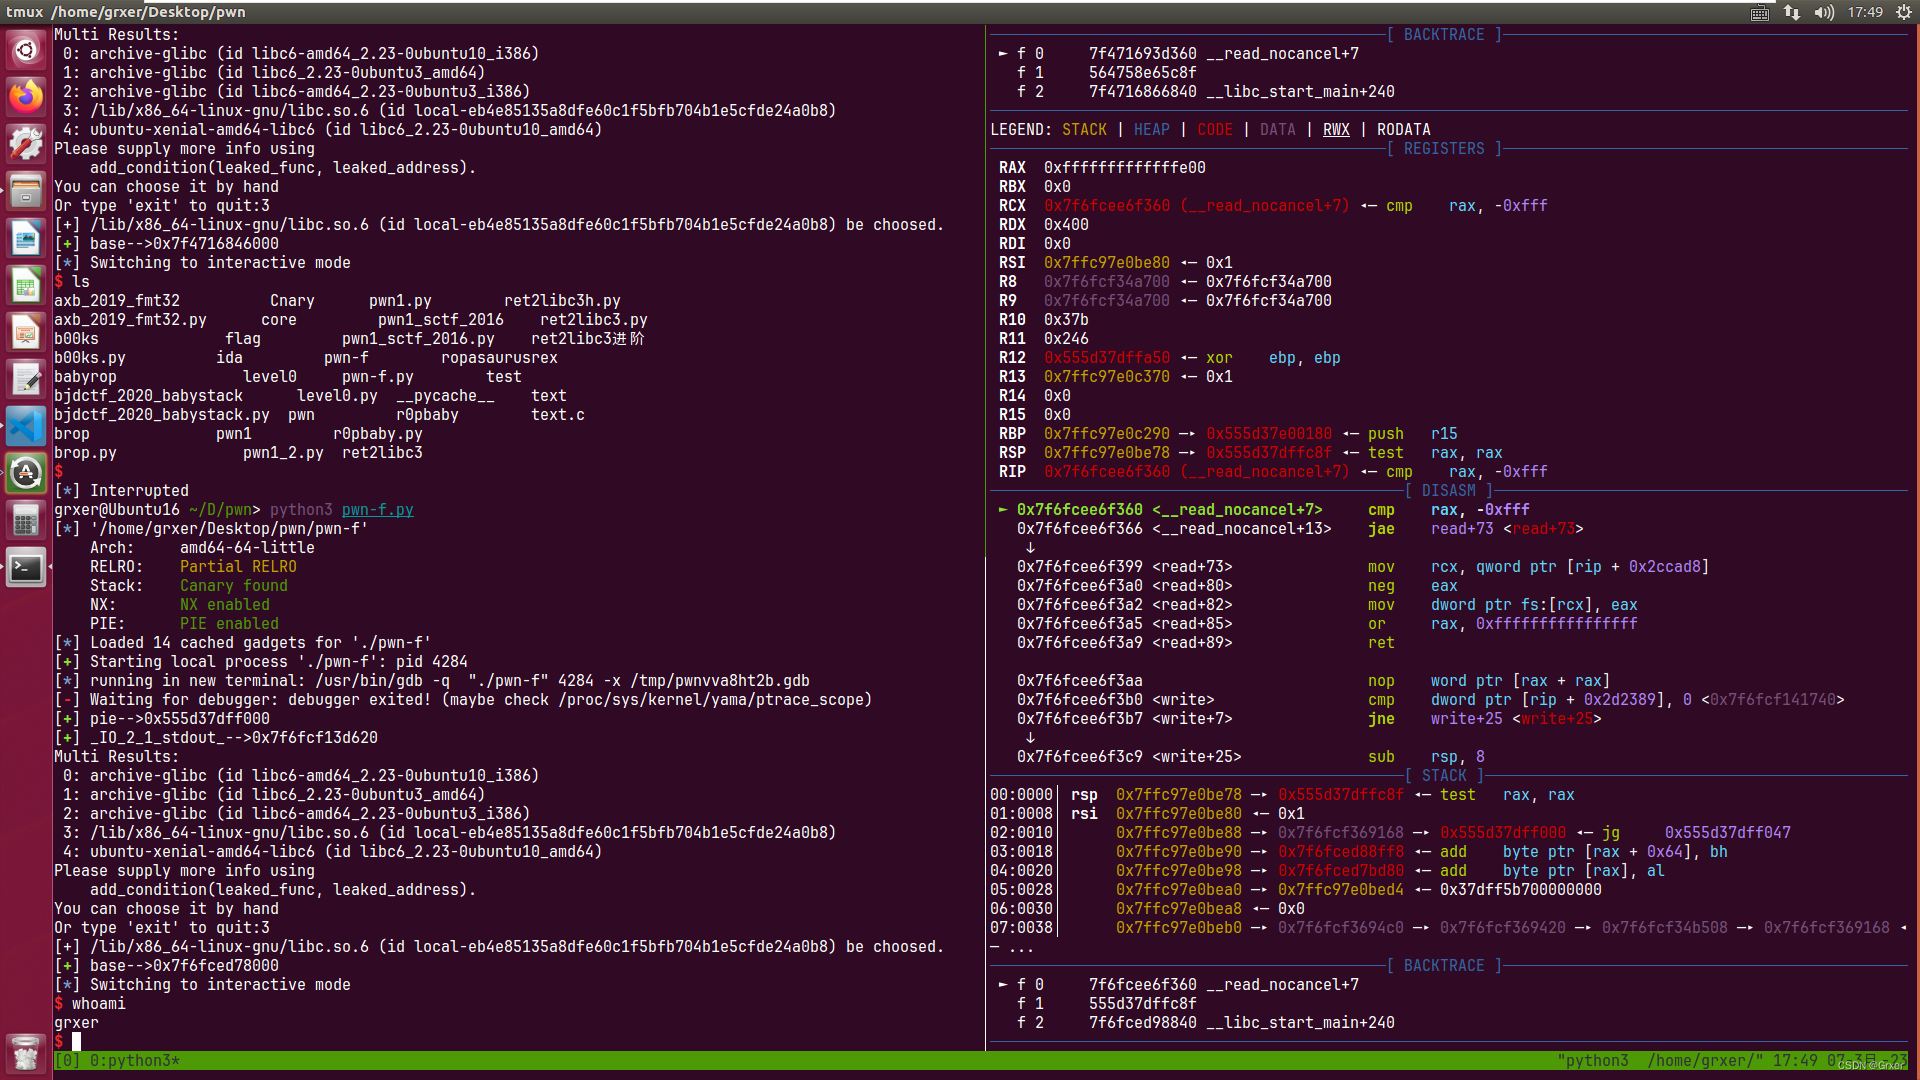Launch the Calculator from the dock

coord(26,520)
